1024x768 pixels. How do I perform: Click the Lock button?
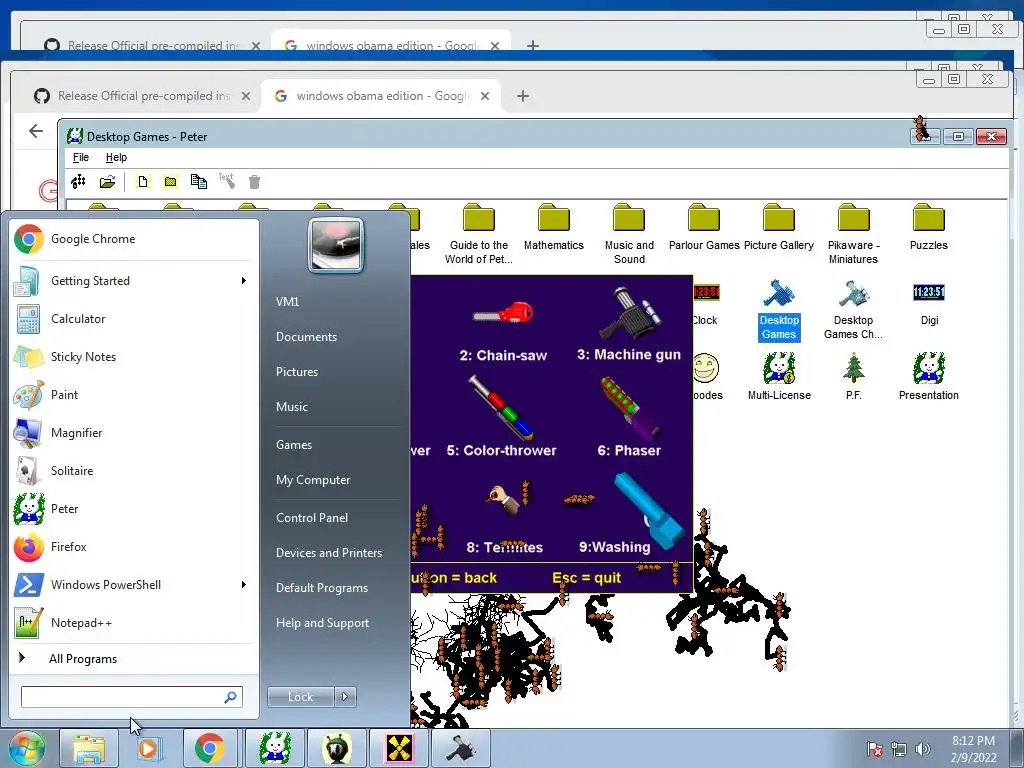pos(301,697)
